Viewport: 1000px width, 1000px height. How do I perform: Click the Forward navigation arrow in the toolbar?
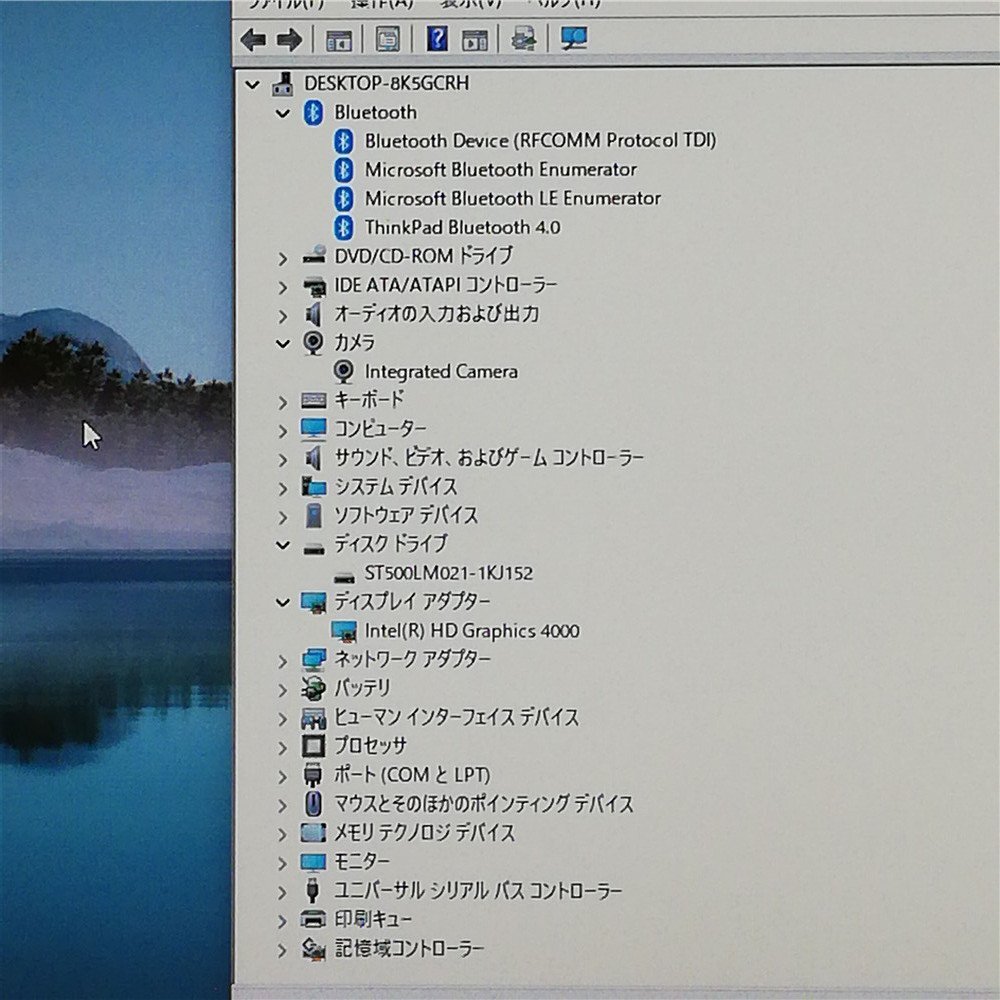(289, 38)
